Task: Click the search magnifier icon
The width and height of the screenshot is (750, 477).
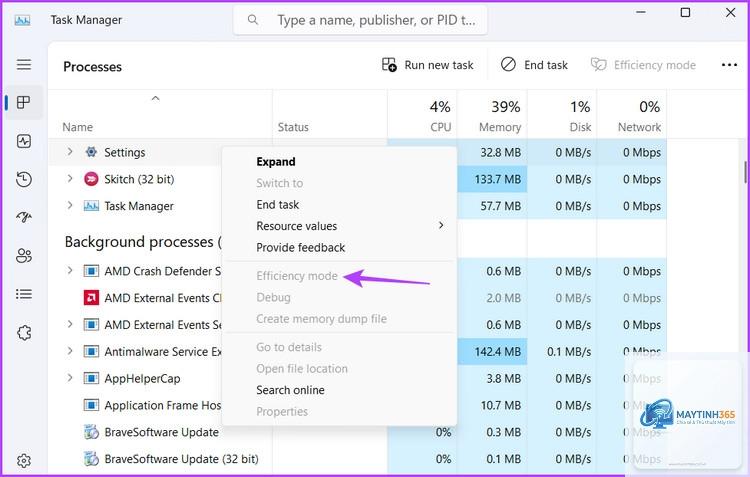Action: coord(253,20)
